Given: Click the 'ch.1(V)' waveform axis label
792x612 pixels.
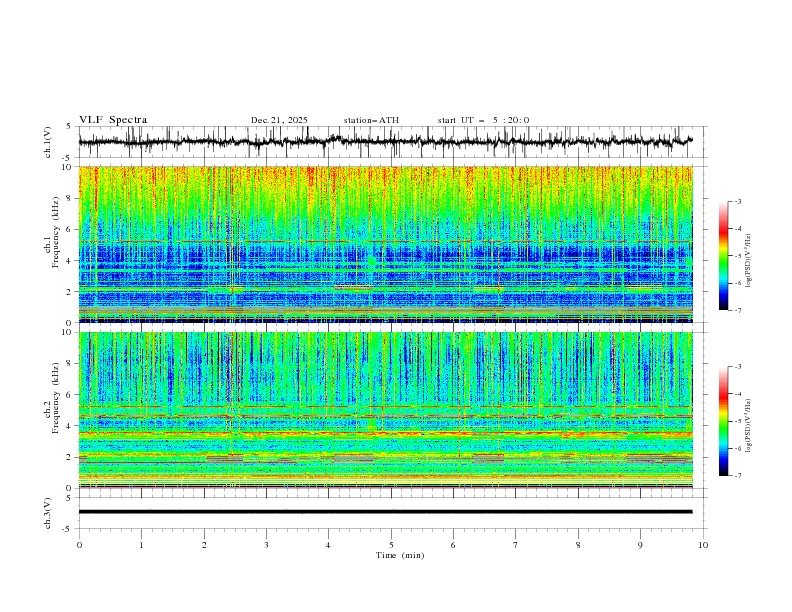Looking at the screenshot, I should 48,142.
